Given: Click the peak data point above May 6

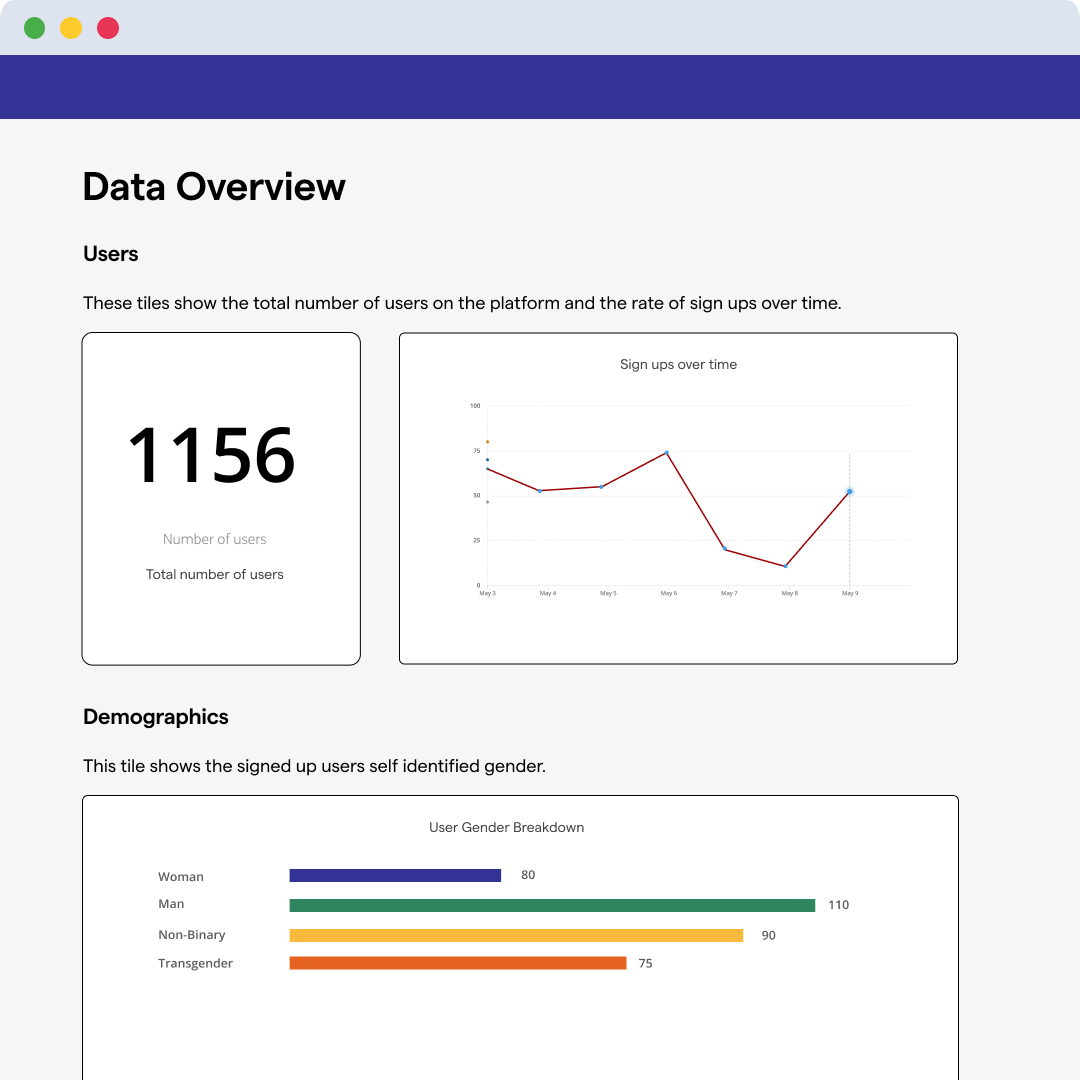Looking at the screenshot, I should [666, 453].
